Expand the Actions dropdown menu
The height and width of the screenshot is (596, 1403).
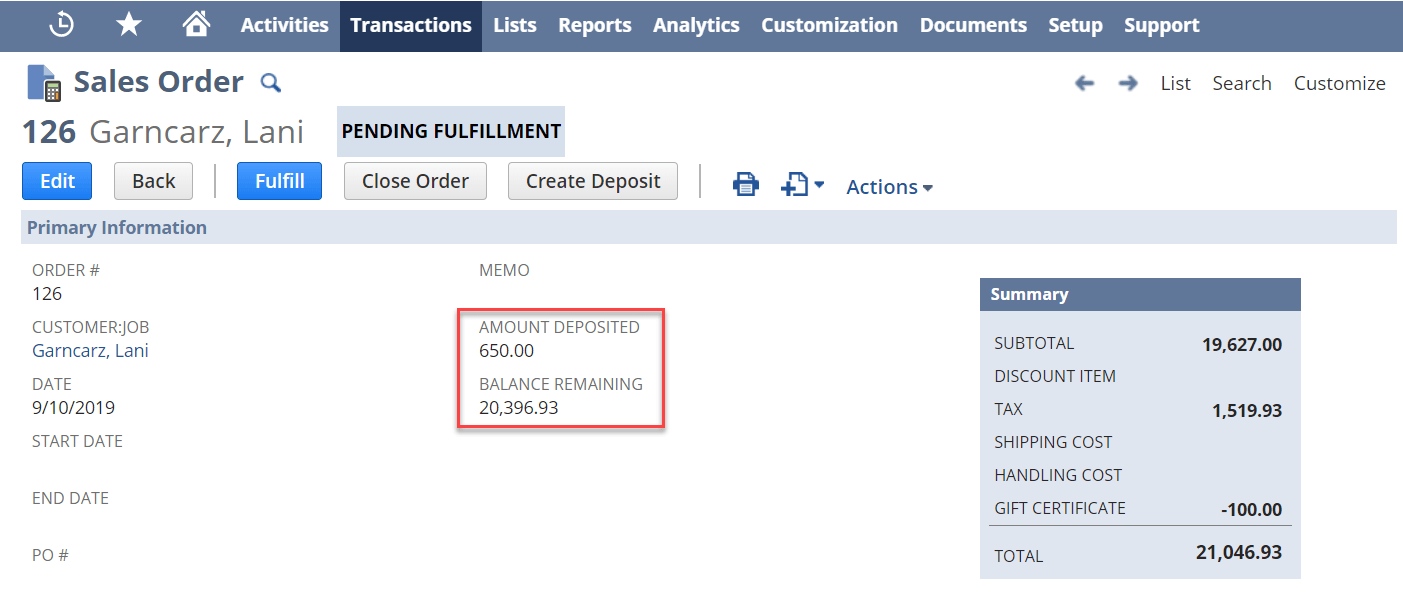[x=890, y=187]
